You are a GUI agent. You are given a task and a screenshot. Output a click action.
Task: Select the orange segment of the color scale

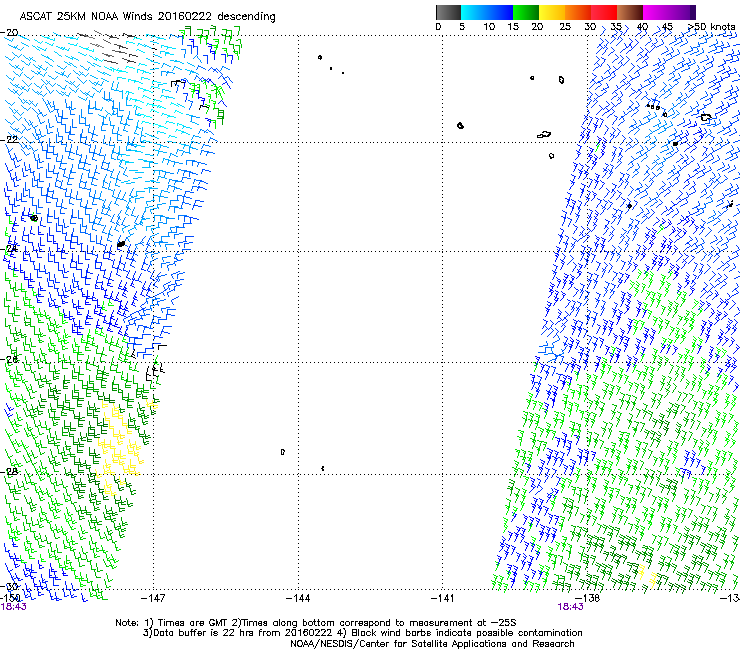pos(578,12)
